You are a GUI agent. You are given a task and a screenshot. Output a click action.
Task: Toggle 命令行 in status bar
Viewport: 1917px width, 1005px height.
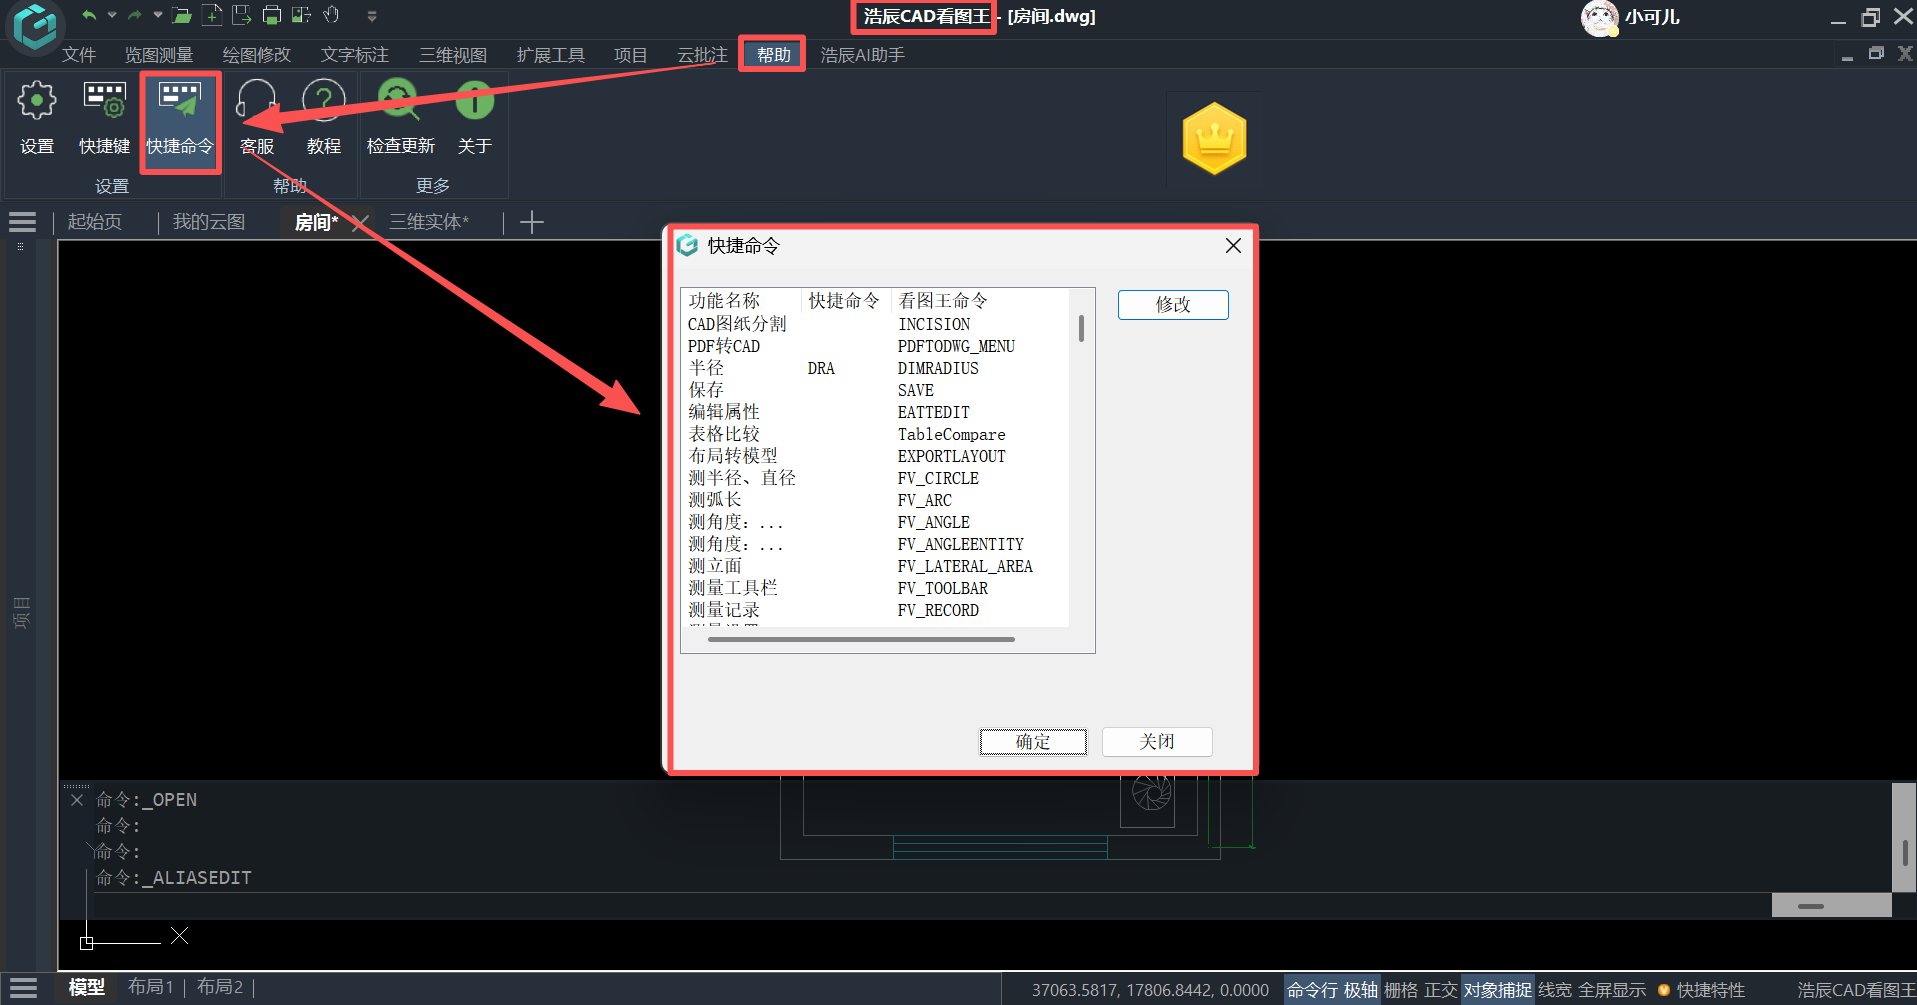coord(1312,990)
